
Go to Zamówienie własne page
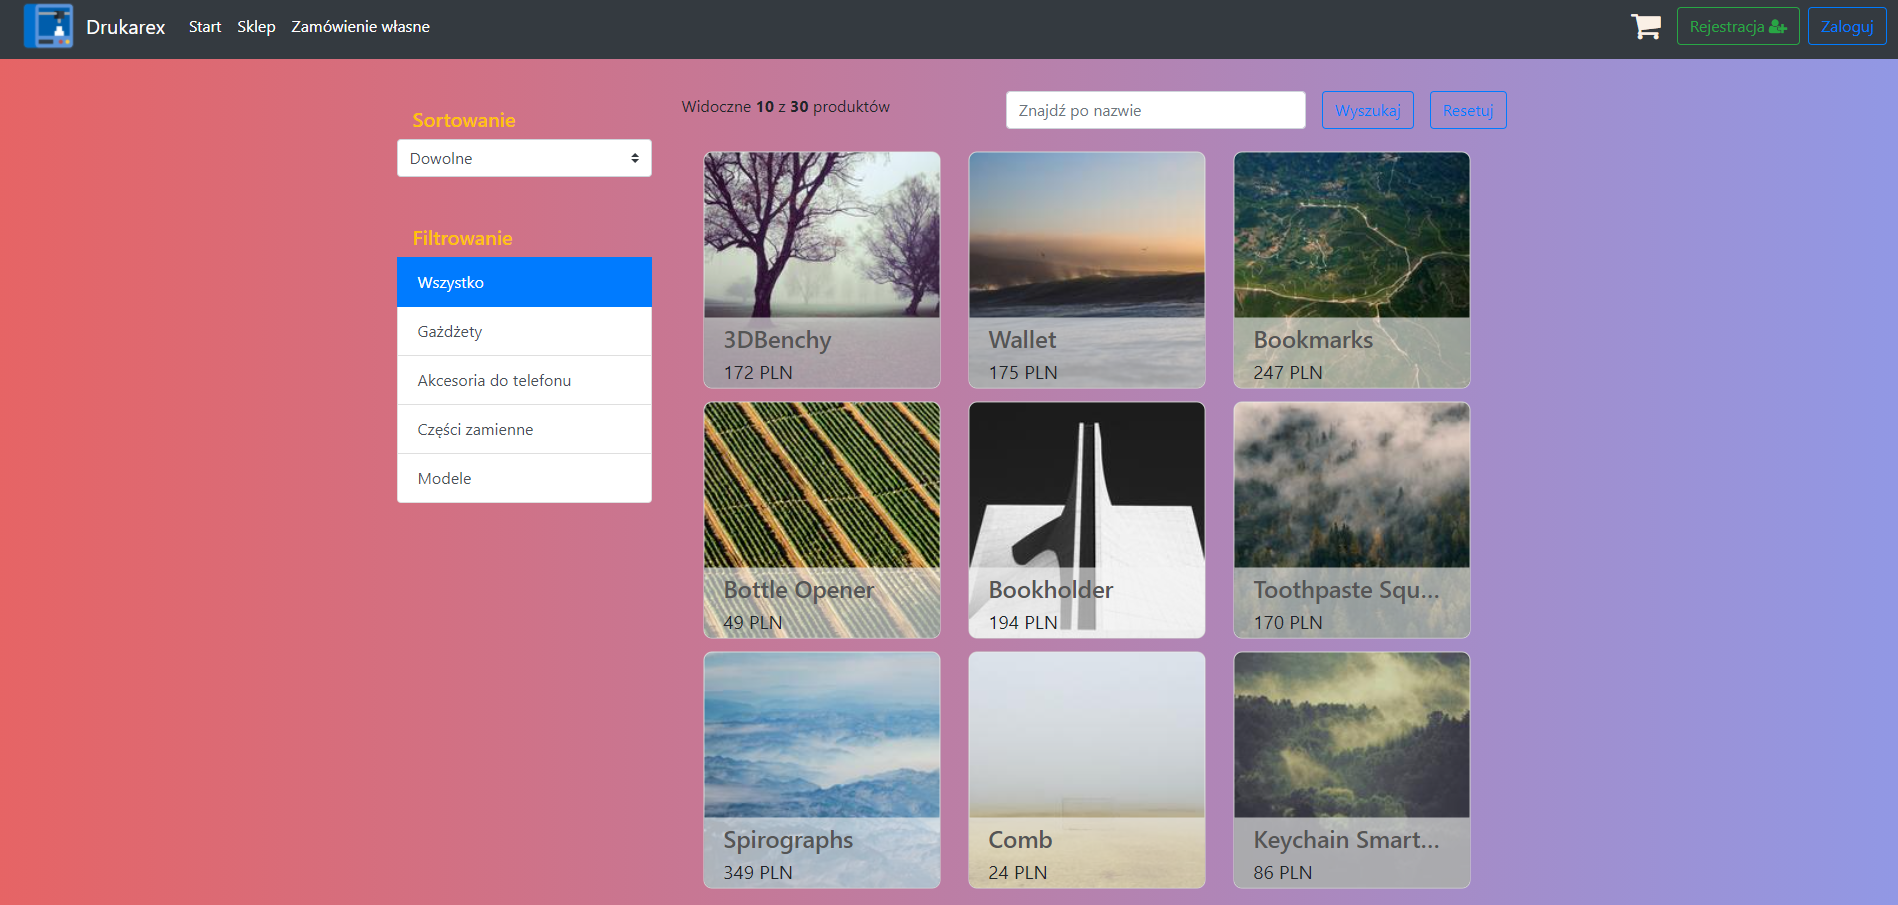(x=360, y=27)
